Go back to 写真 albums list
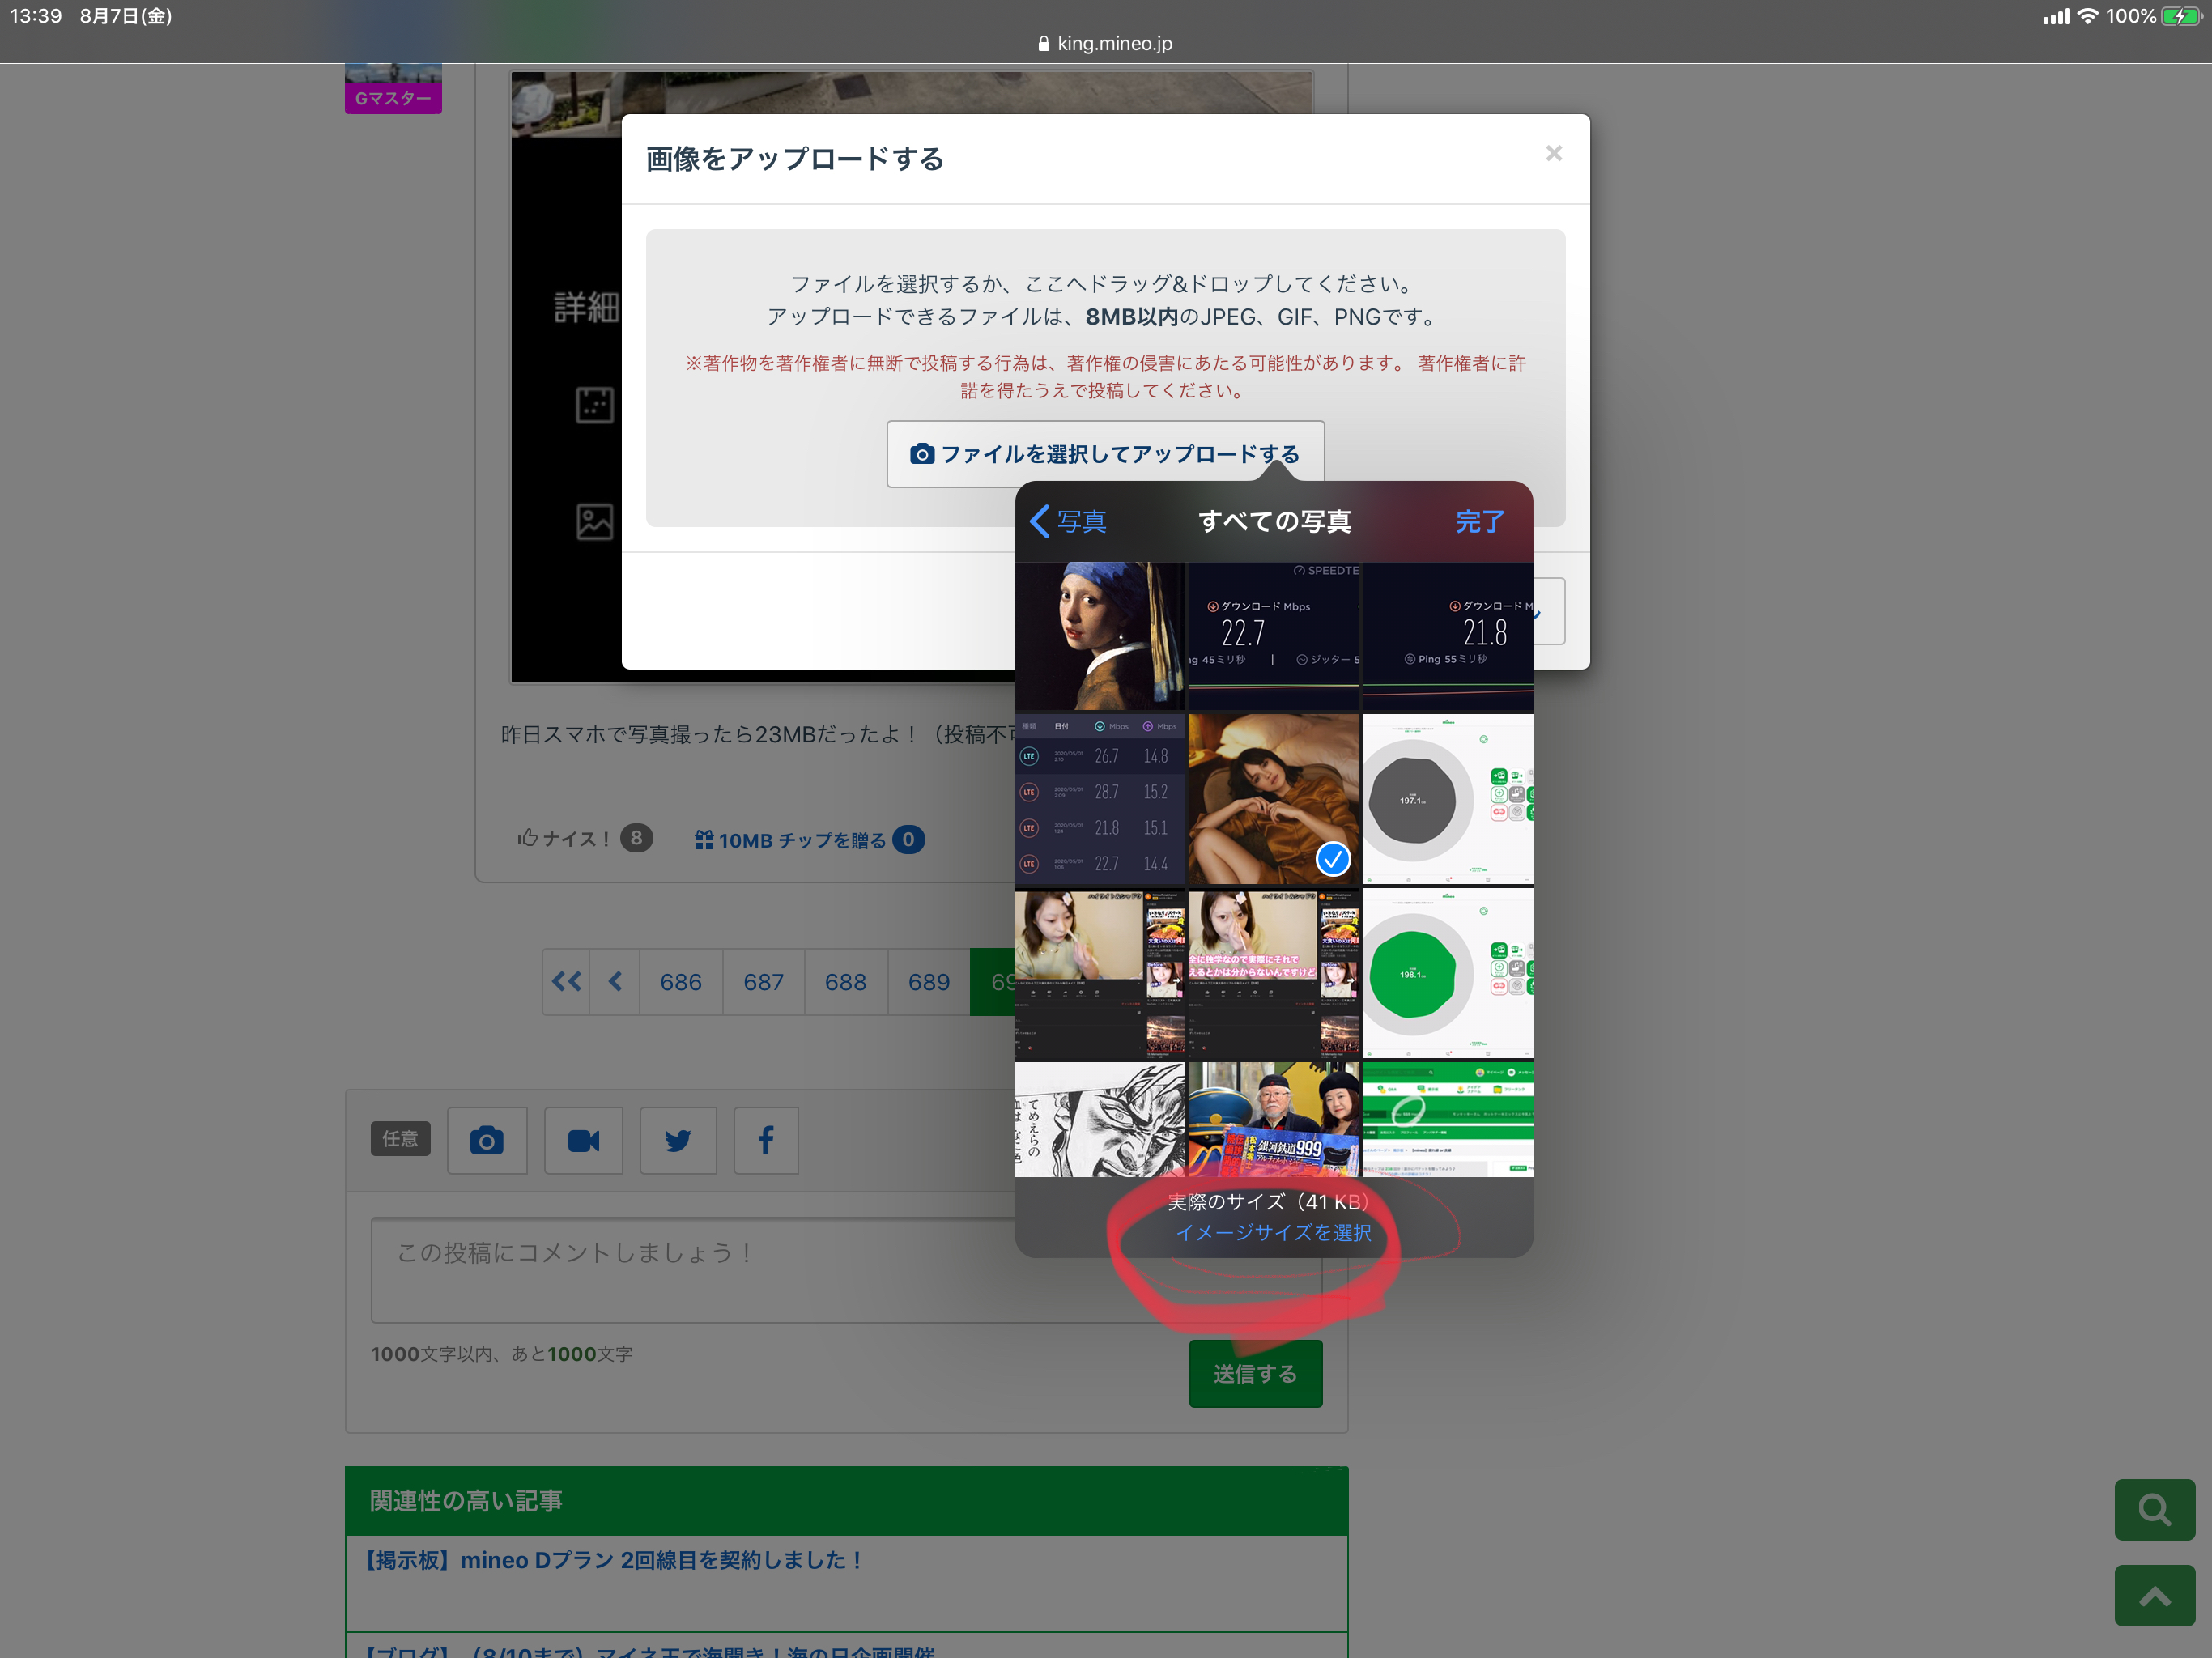This screenshot has height=1658, width=2212. (x=1068, y=521)
